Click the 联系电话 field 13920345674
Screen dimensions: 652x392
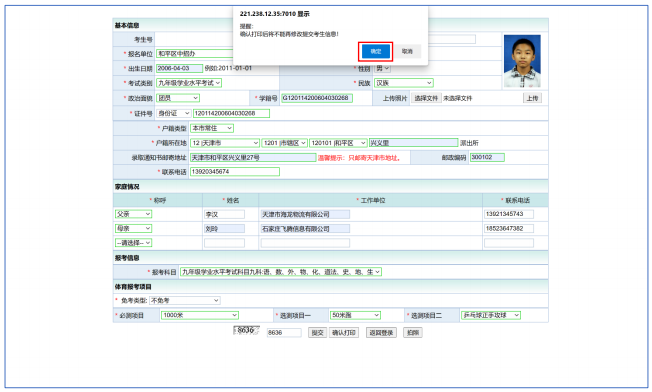pos(235,172)
